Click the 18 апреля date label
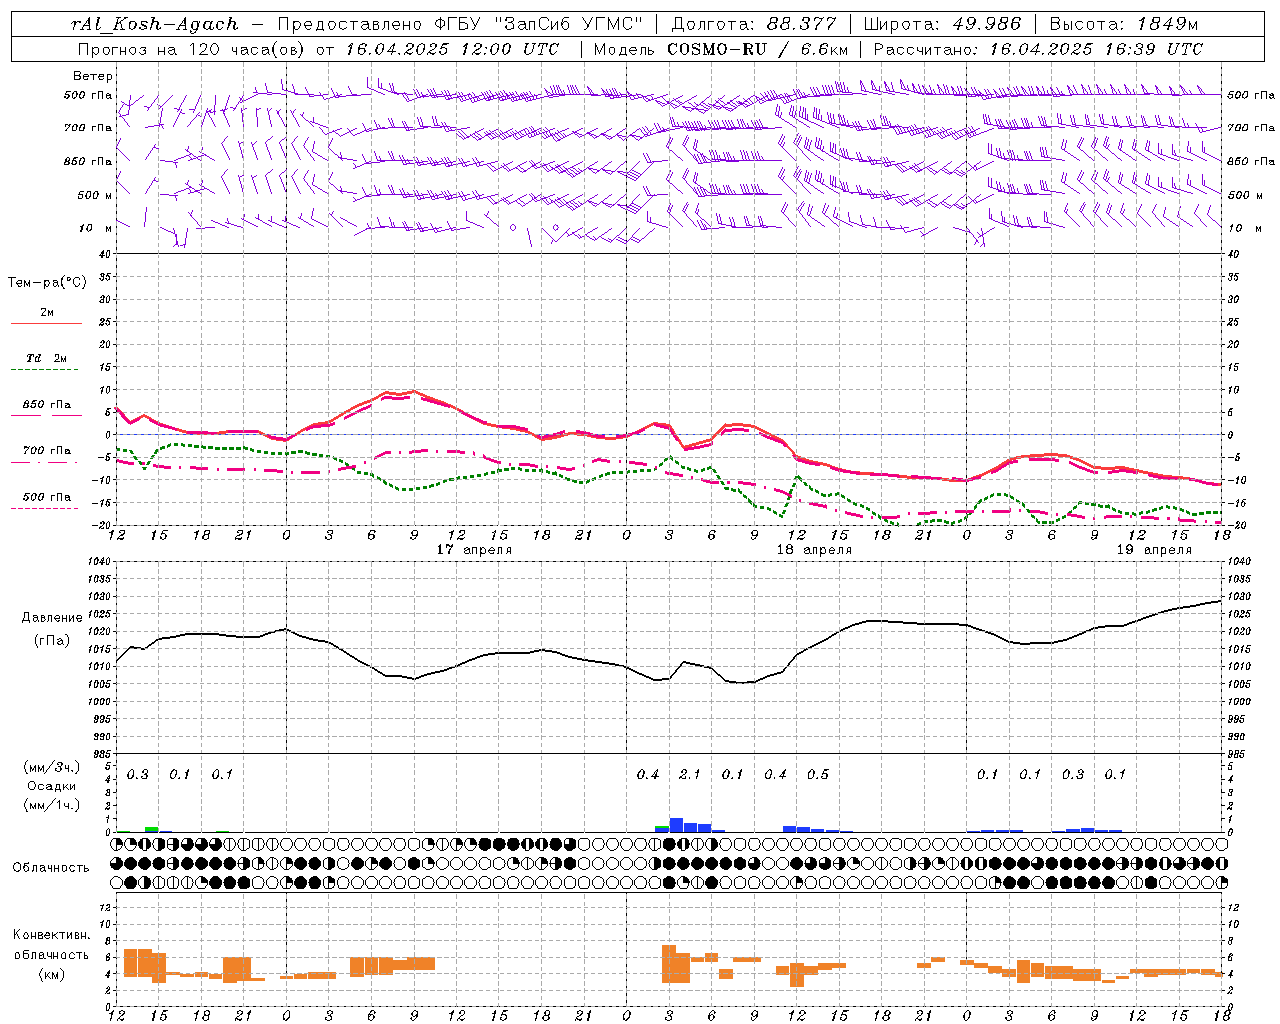This screenshot has width=1280, height=1024. [814, 550]
